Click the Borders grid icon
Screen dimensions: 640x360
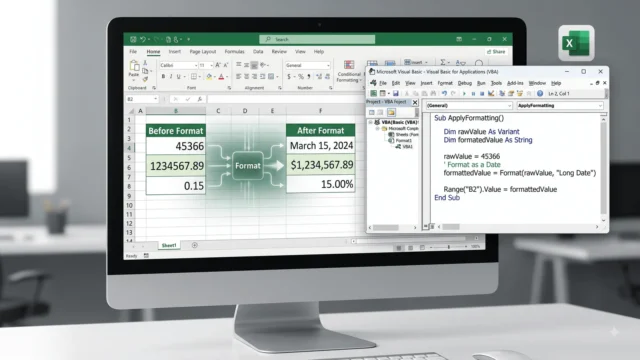tap(194, 77)
